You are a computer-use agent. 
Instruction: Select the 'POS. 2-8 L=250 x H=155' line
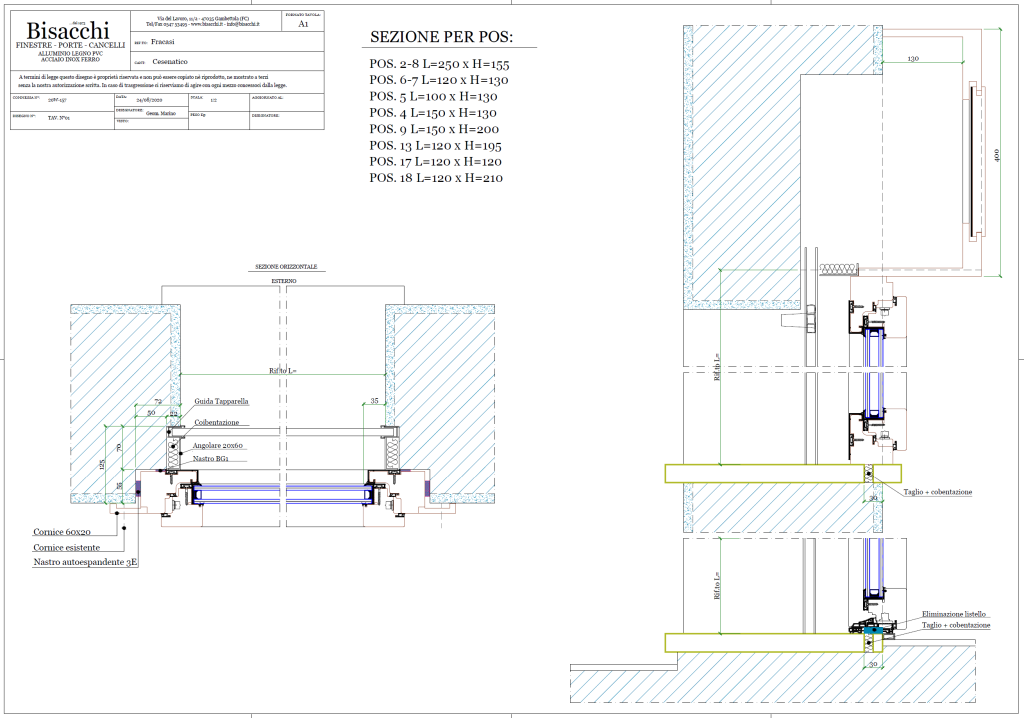439,64
